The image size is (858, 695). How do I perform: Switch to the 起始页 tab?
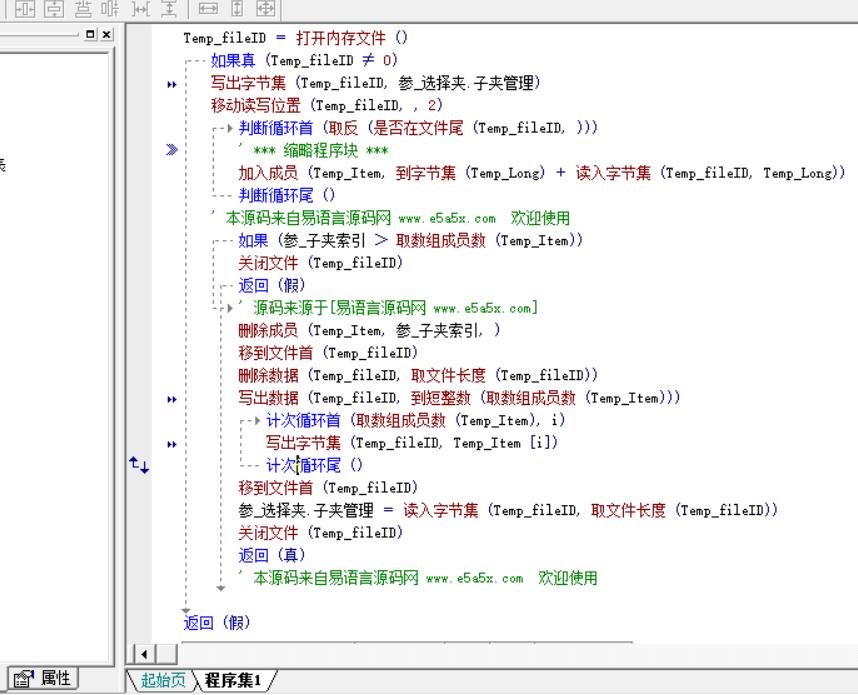point(163,680)
